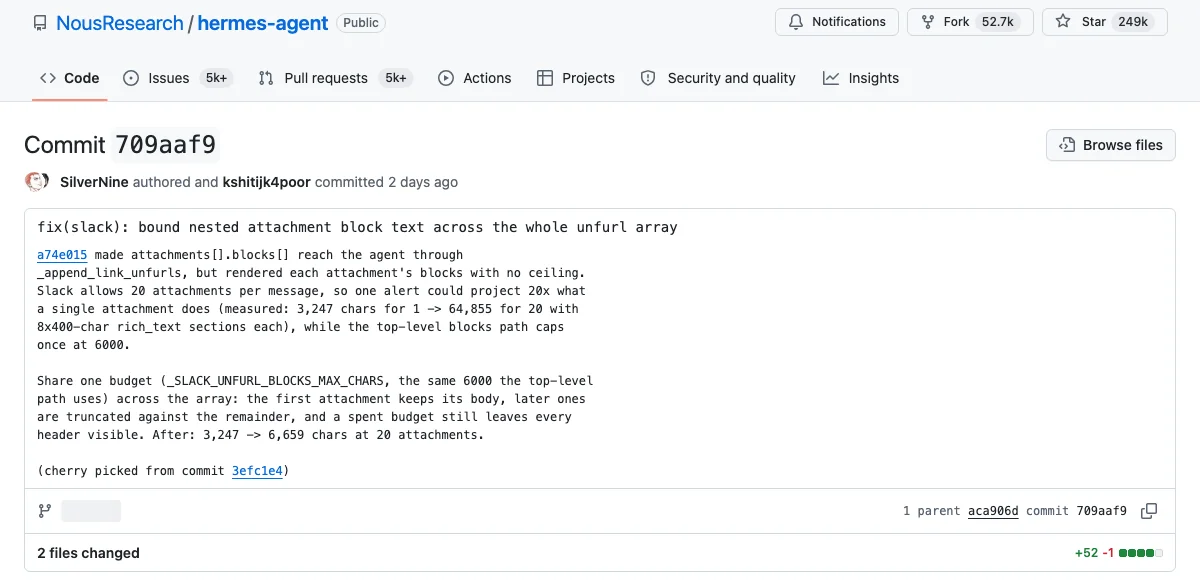Open the hermes-agent repository link

(263, 22)
